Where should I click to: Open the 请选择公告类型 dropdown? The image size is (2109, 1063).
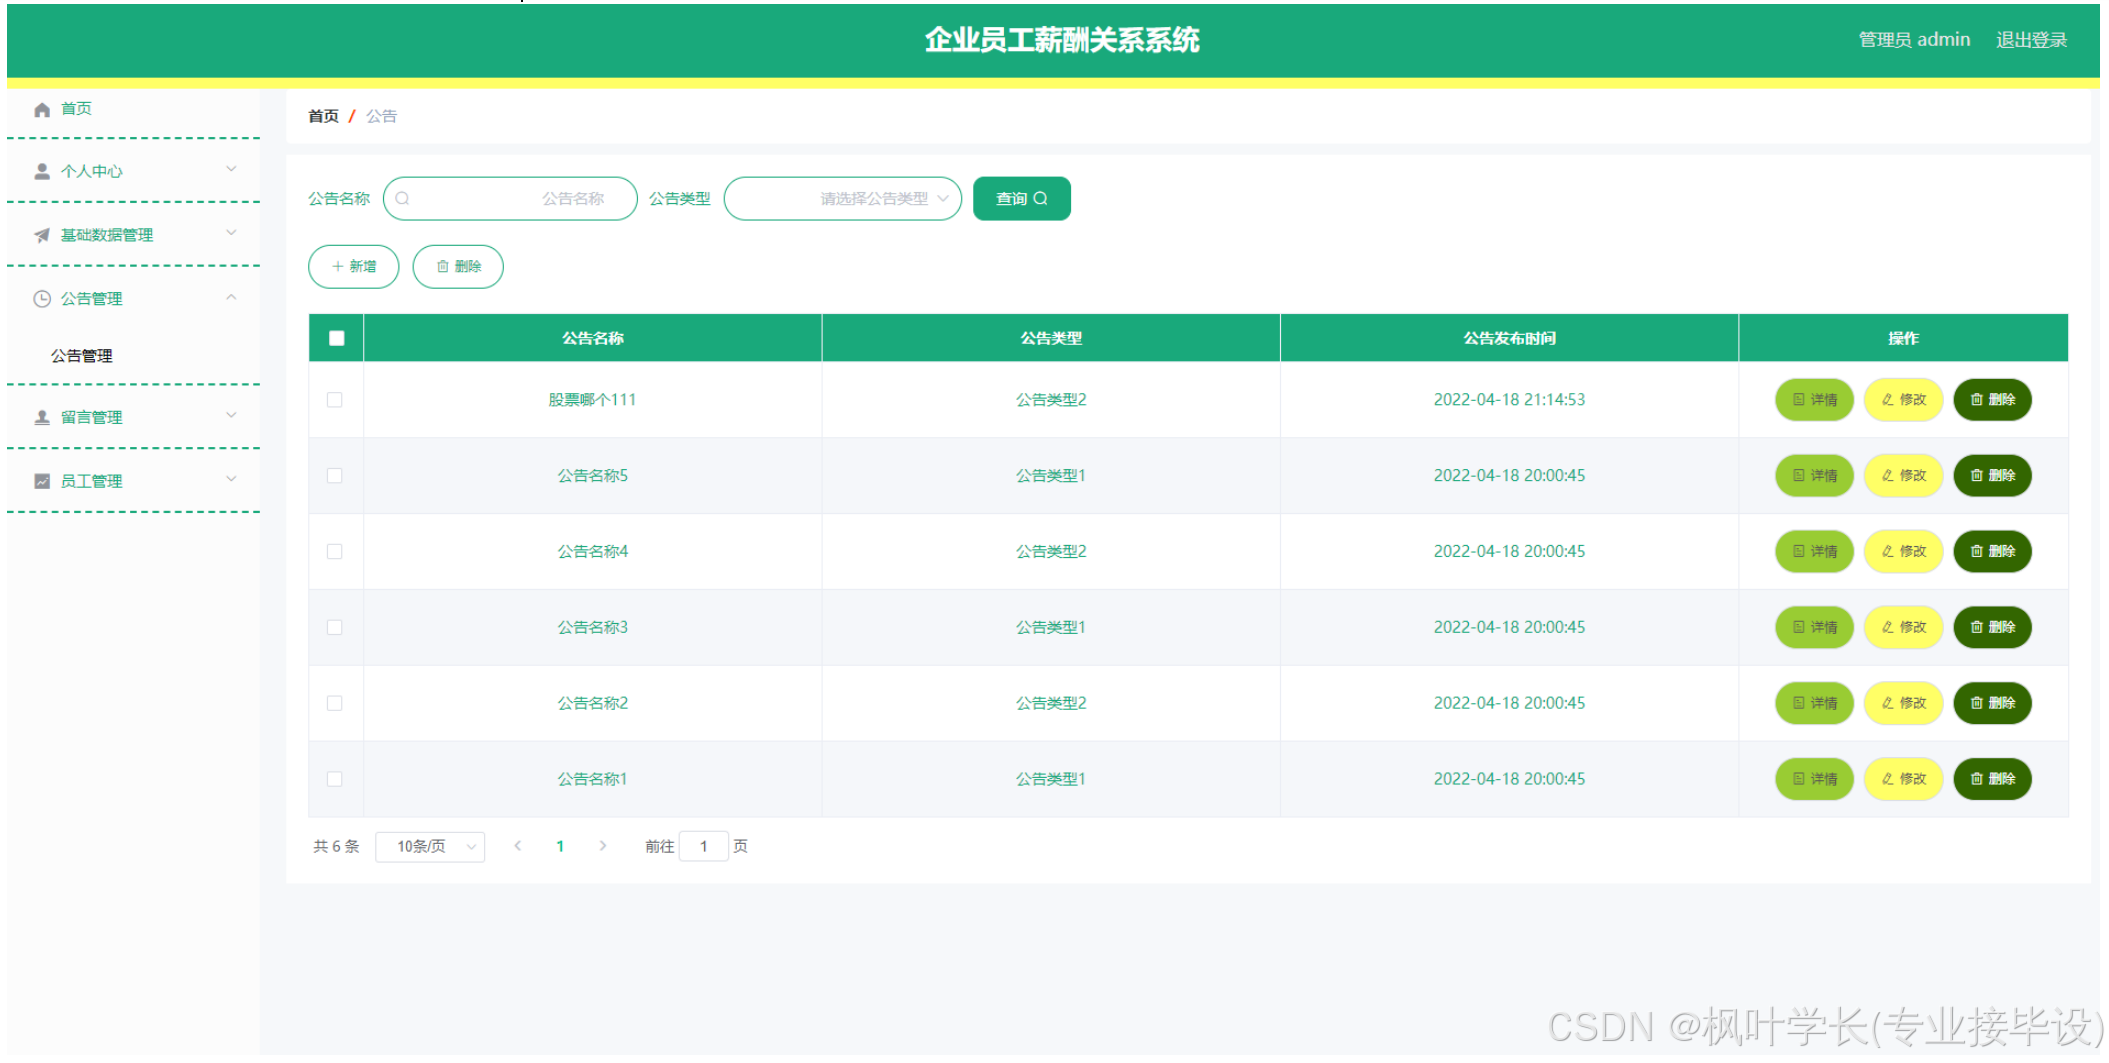click(x=843, y=198)
